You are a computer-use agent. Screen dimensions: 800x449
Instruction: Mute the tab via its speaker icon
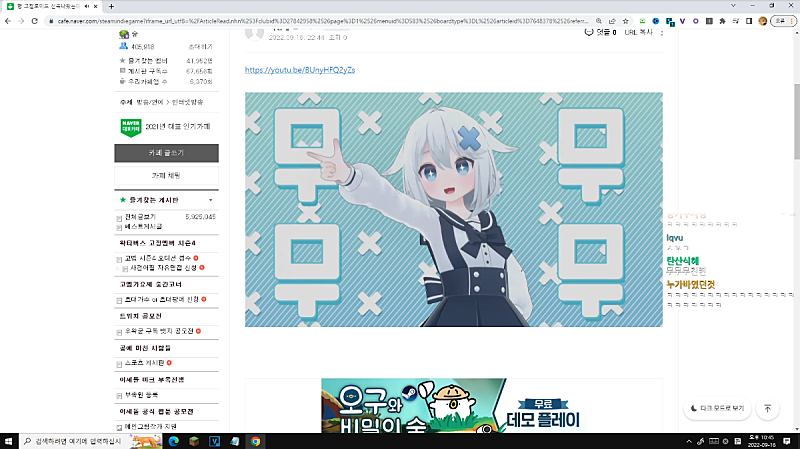87,6
